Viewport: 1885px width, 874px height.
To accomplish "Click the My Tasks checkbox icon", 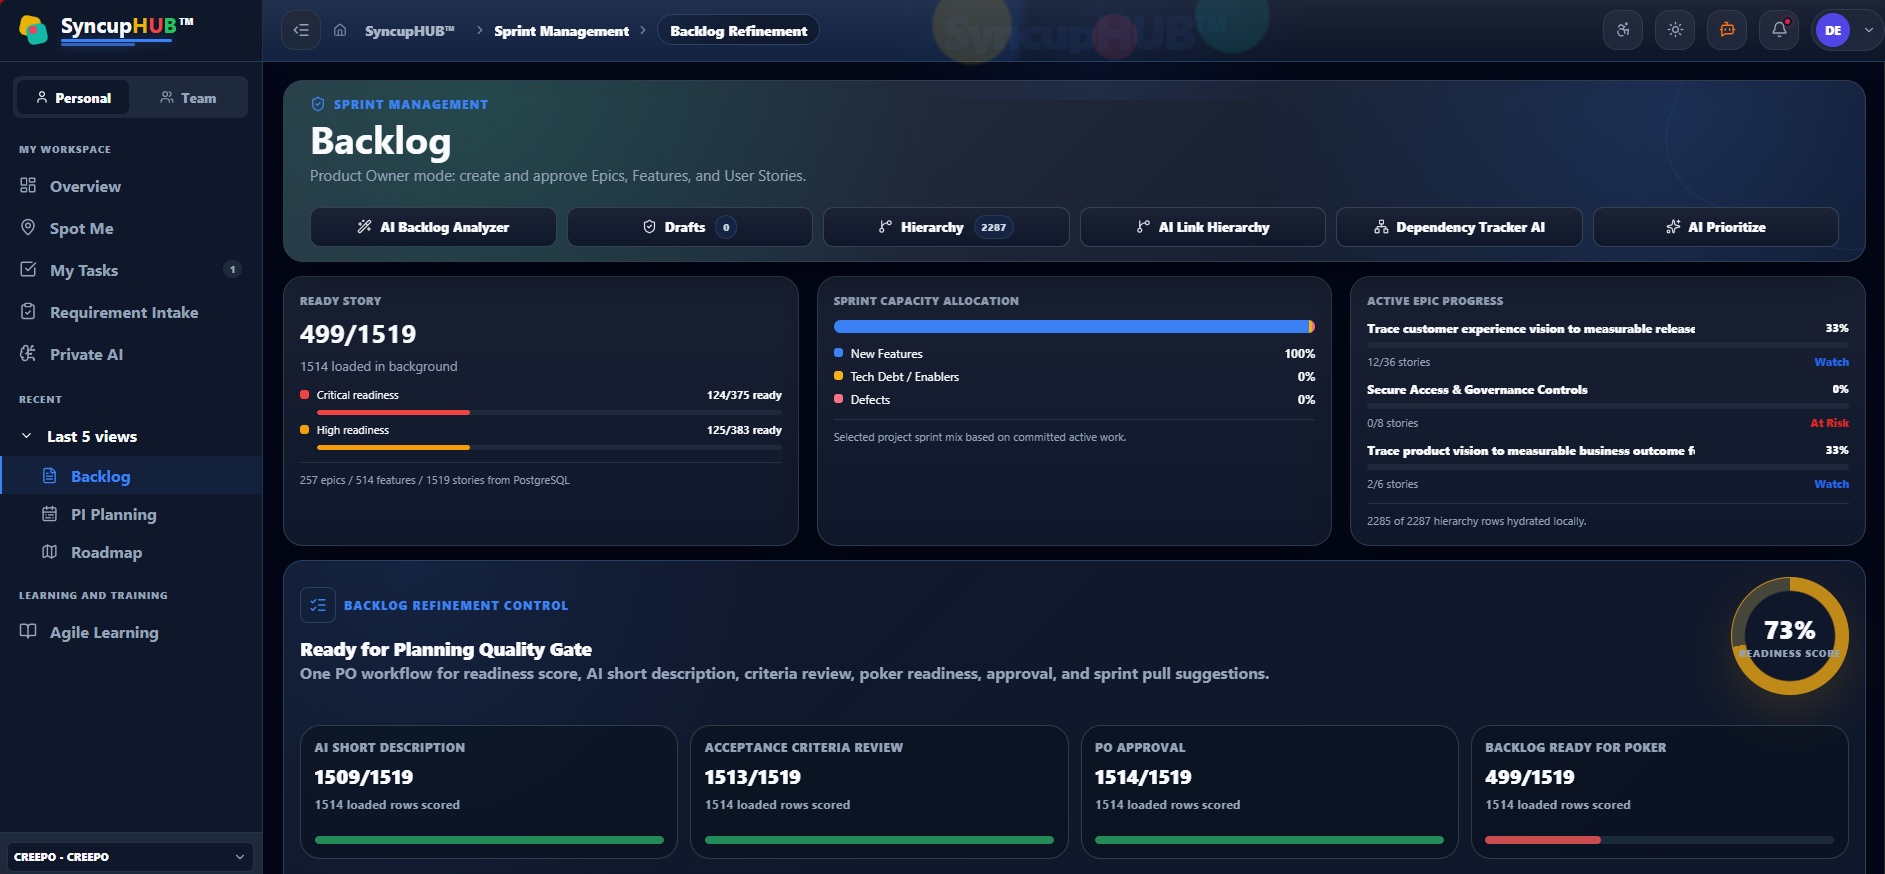I will 28,269.
